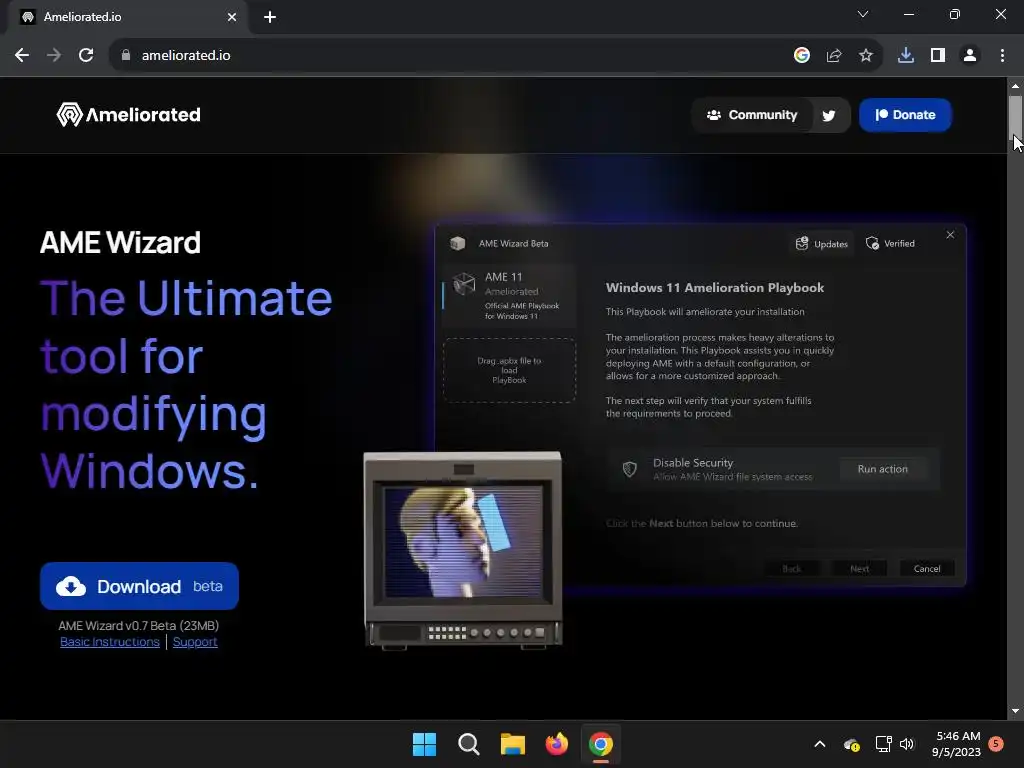Click the Windows 11 Amelioration Playbook title

pyautogui.click(x=714, y=288)
